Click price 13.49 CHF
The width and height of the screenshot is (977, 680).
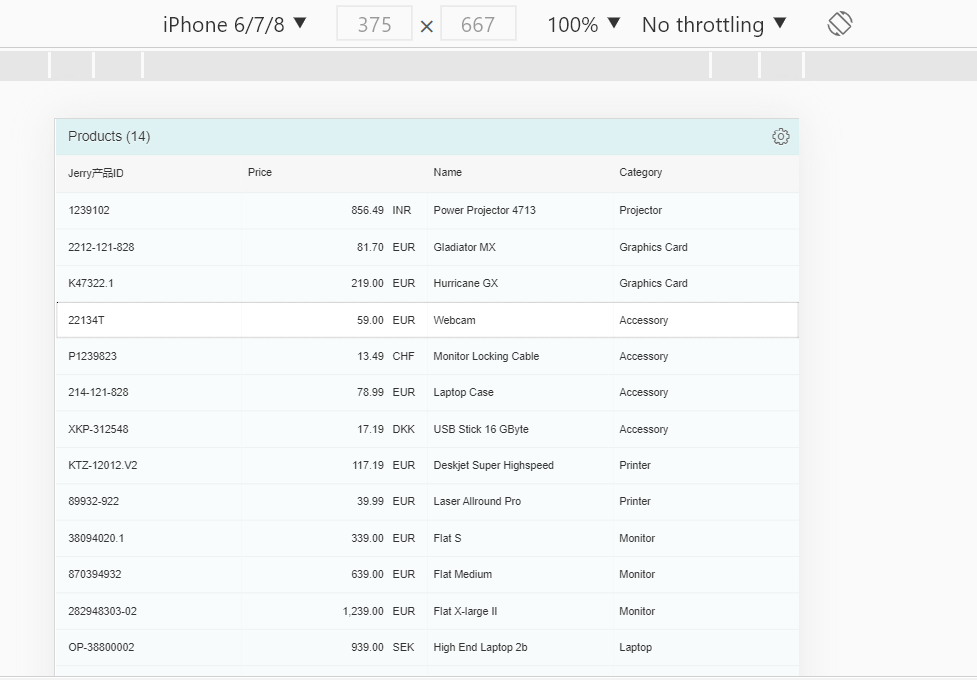pyautogui.click(x=386, y=357)
